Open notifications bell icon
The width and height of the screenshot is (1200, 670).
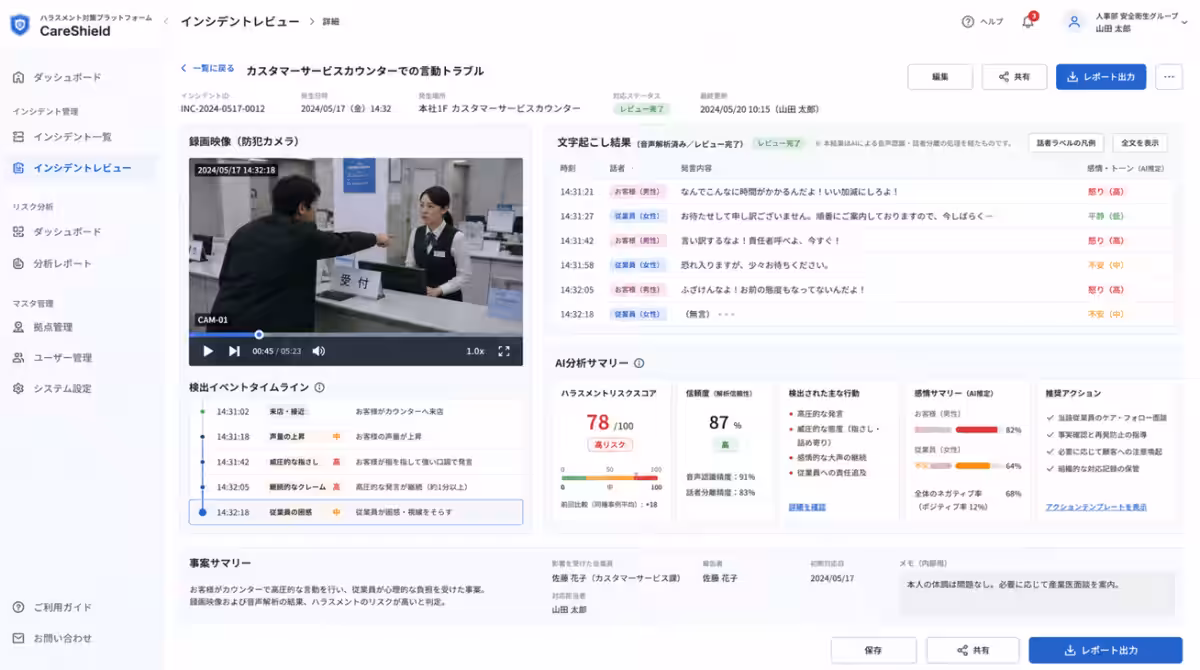1028,22
